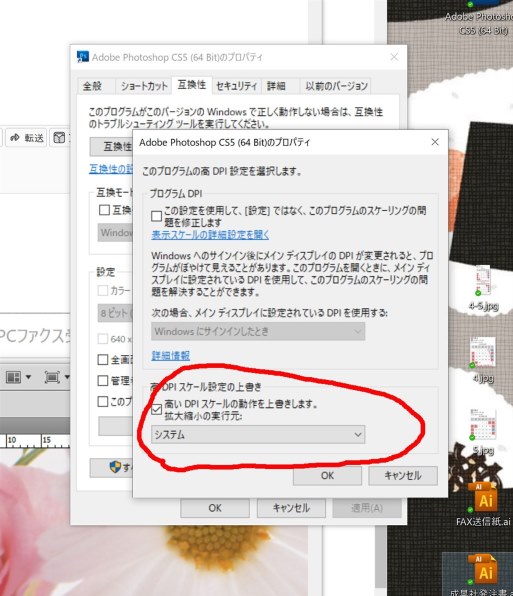Open the Windows version compatibility dropdown
This screenshot has height=596, width=513.
(116, 232)
